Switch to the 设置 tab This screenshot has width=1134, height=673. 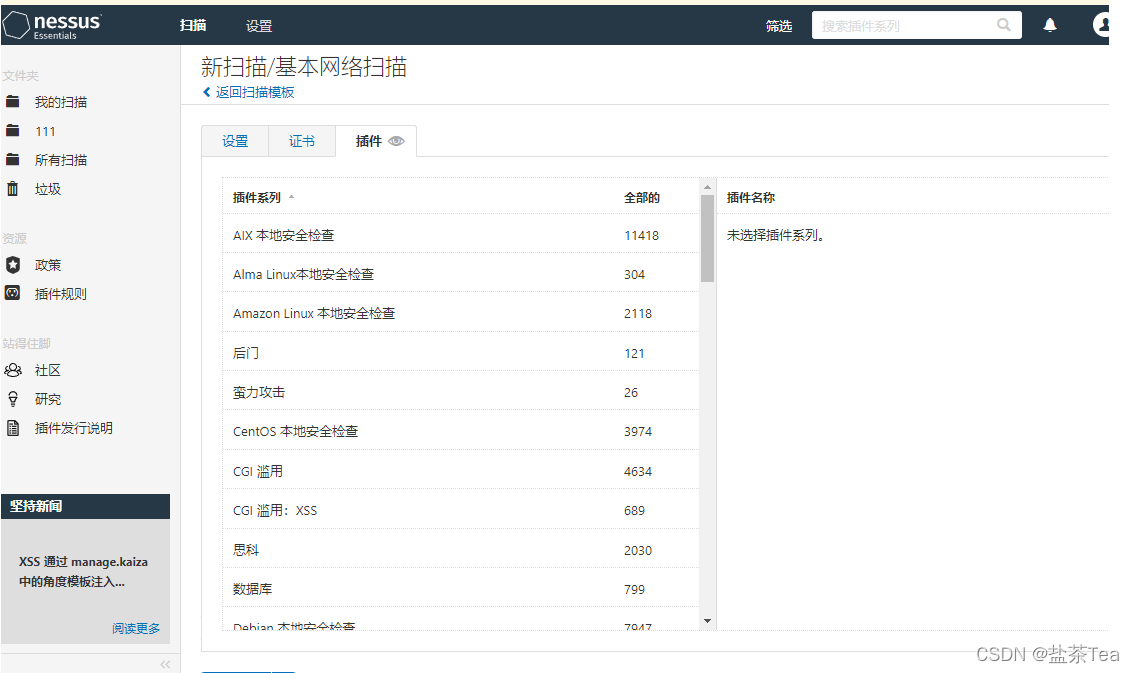pyautogui.click(x=235, y=141)
